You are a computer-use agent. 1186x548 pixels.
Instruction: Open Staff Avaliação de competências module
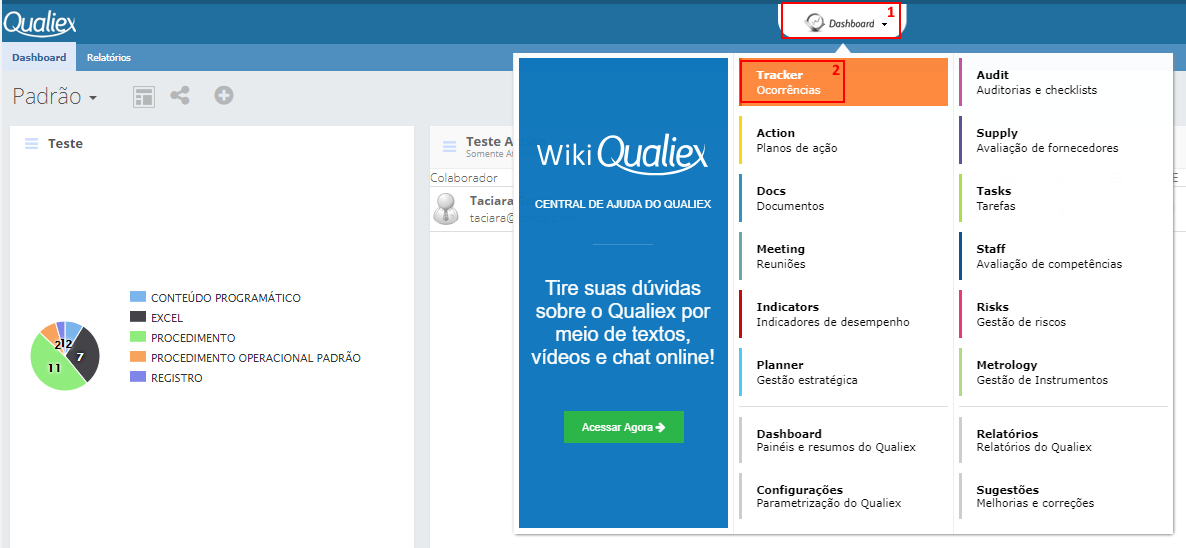(x=1063, y=256)
